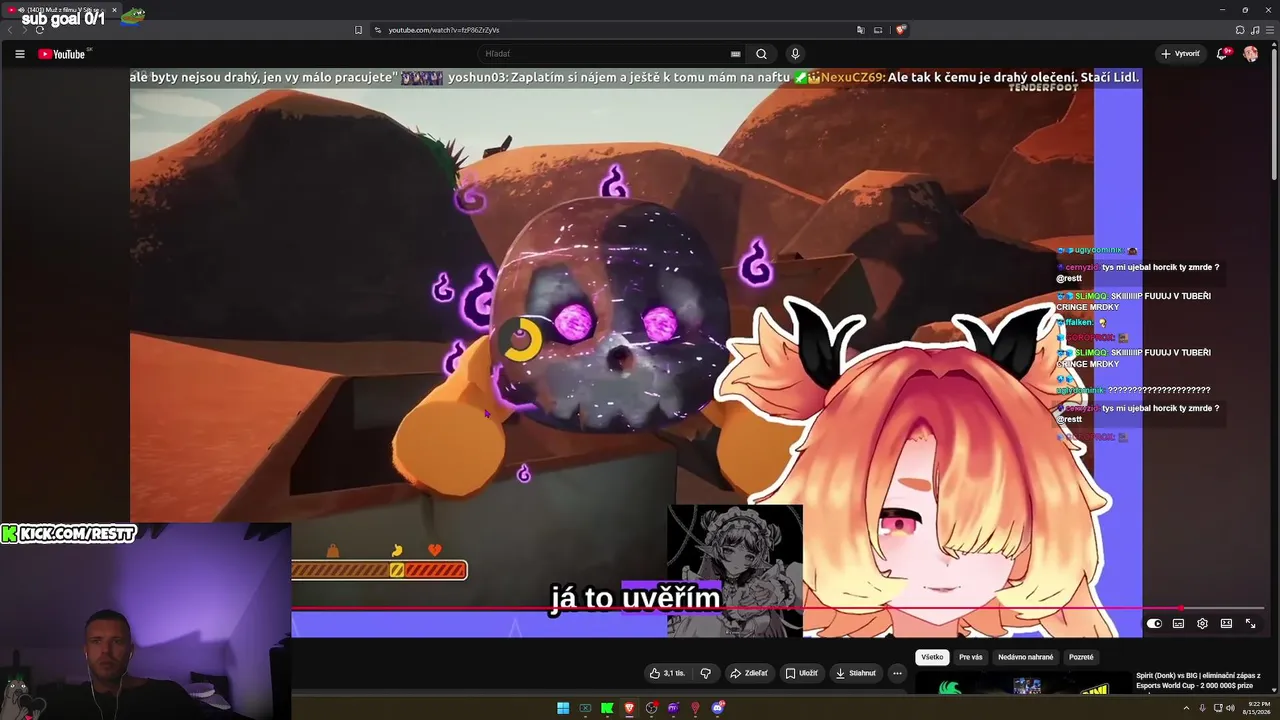The height and width of the screenshot is (720, 1280).
Task: Switch the player to theater mode
Action: (x=1226, y=624)
